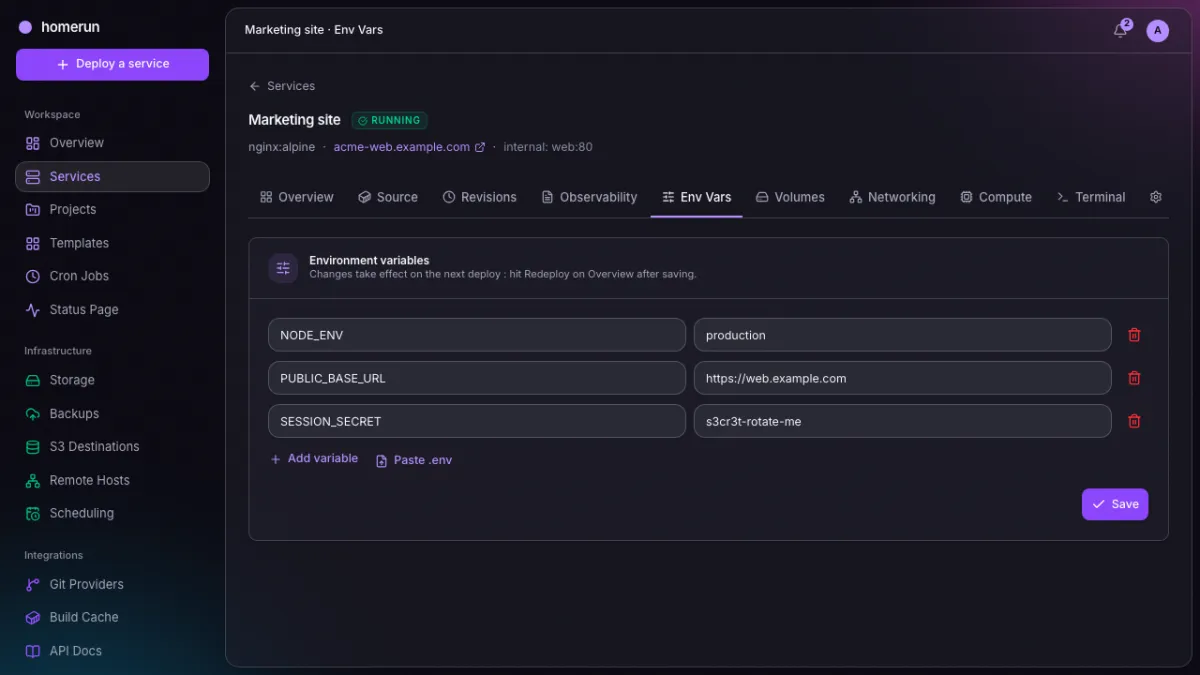This screenshot has width=1200, height=675.
Task: Switch to the Volumes tab
Action: [790, 197]
